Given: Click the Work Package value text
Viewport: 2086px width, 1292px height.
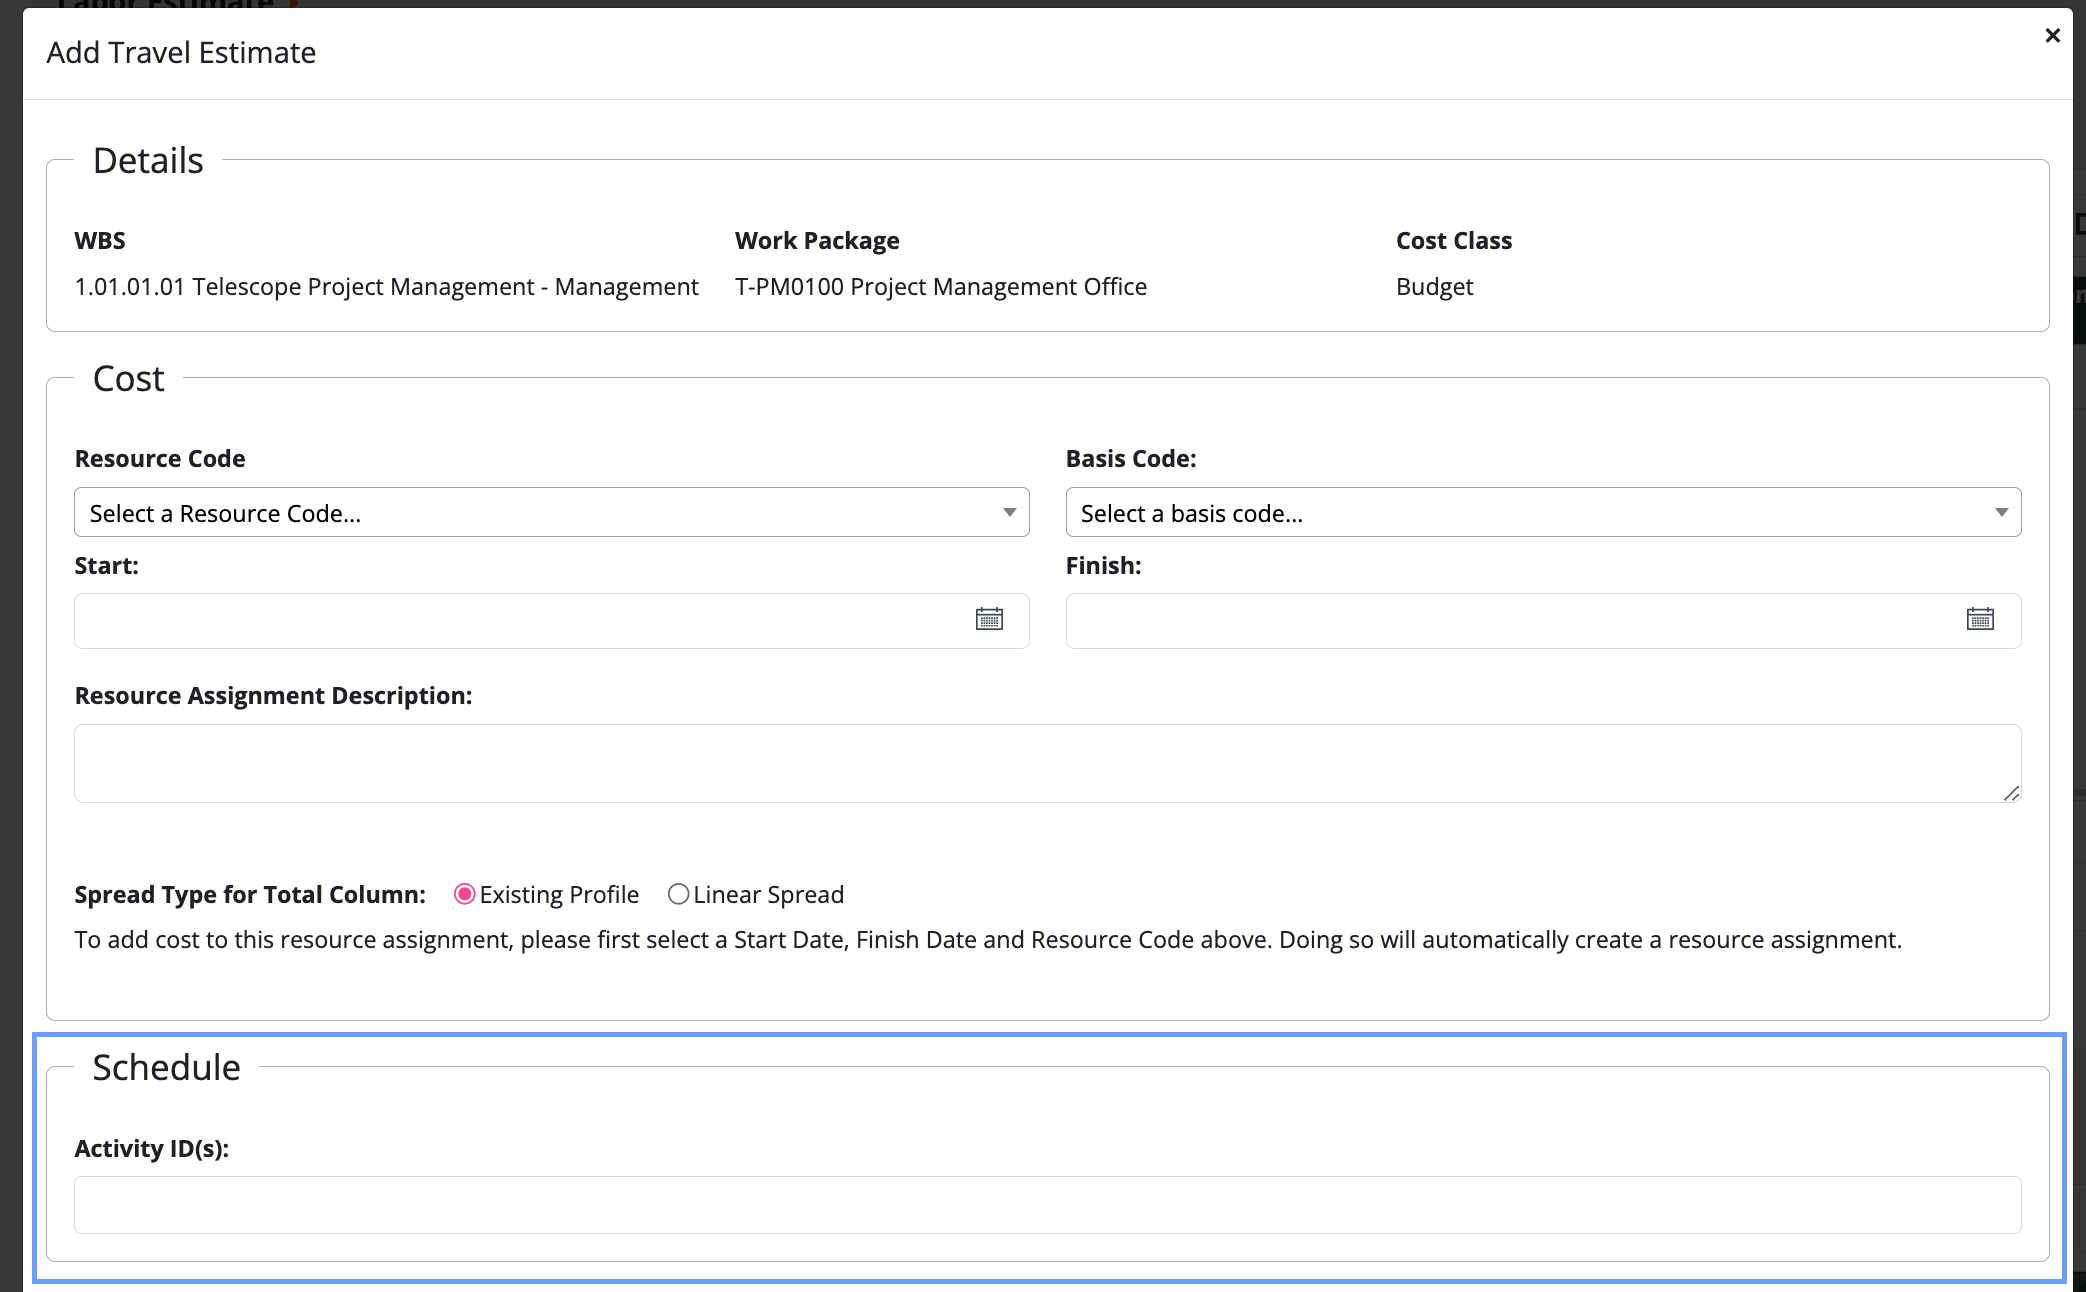Looking at the screenshot, I should (x=940, y=287).
